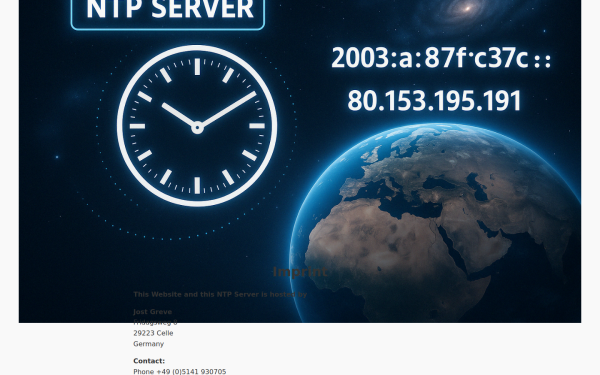Select the 'This Website and this NTP Server' line
Screen dimensions: 600x375
(x=220, y=294)
